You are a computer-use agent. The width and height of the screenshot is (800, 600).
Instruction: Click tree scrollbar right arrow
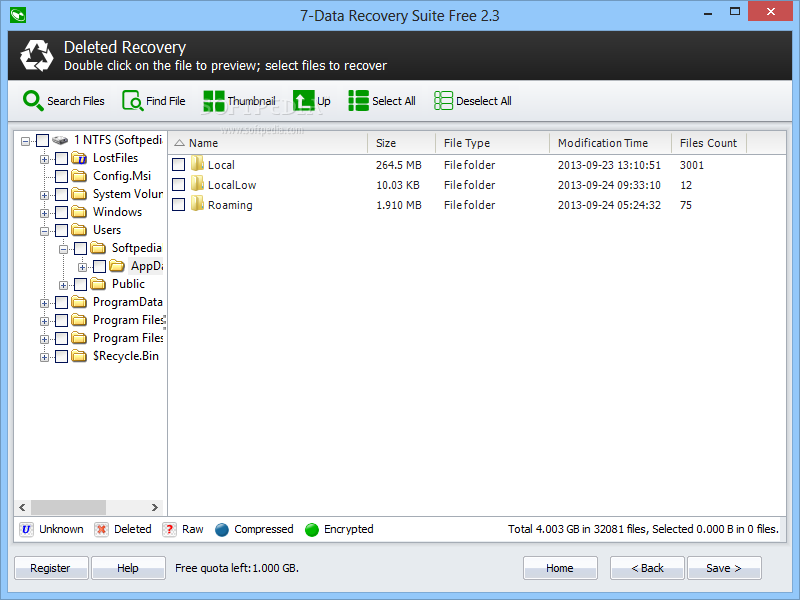pos(155,507)
